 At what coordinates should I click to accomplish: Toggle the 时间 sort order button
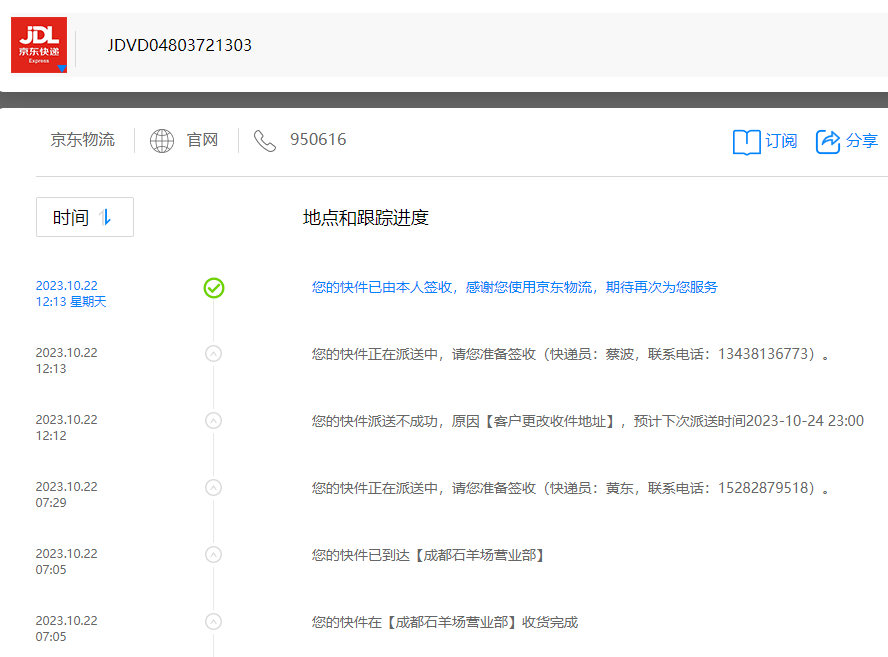(85, 217)
